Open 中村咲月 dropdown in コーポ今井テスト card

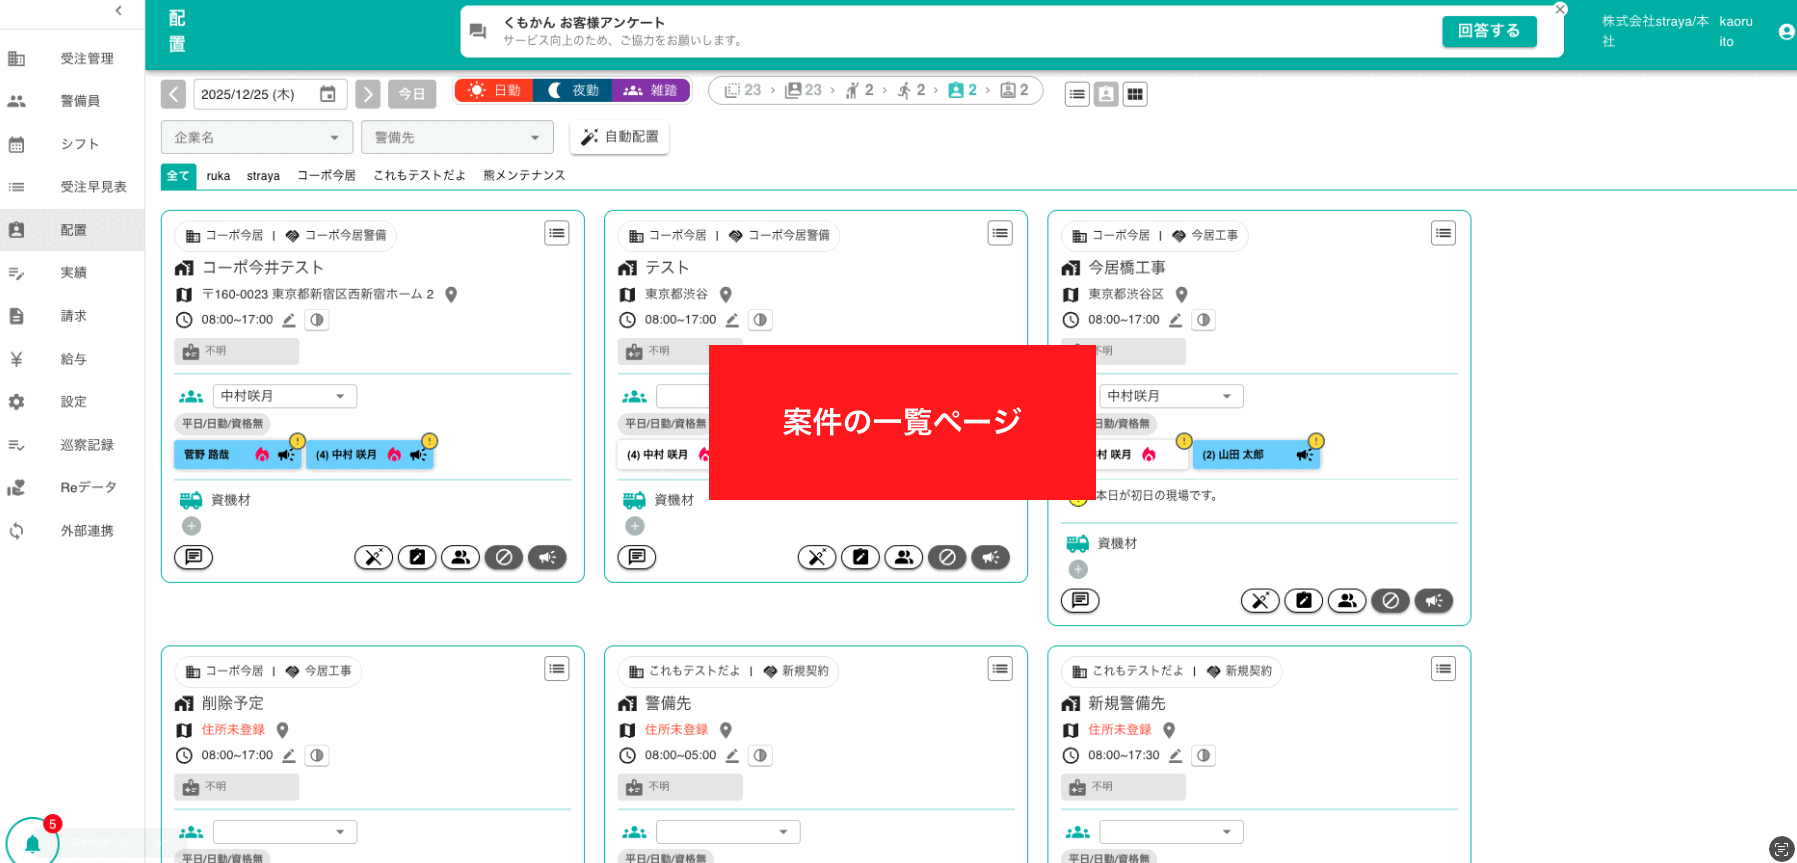[284, 397]
